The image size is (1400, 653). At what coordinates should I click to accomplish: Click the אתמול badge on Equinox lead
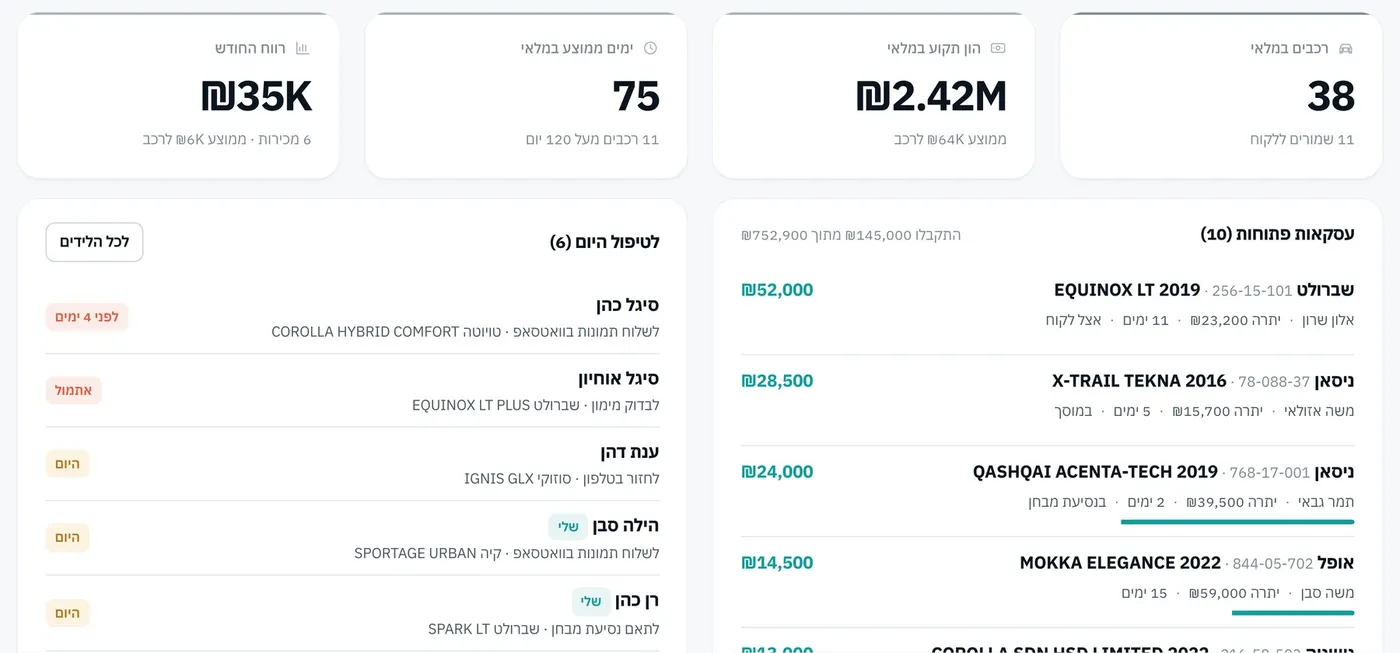tap(74, 390)
